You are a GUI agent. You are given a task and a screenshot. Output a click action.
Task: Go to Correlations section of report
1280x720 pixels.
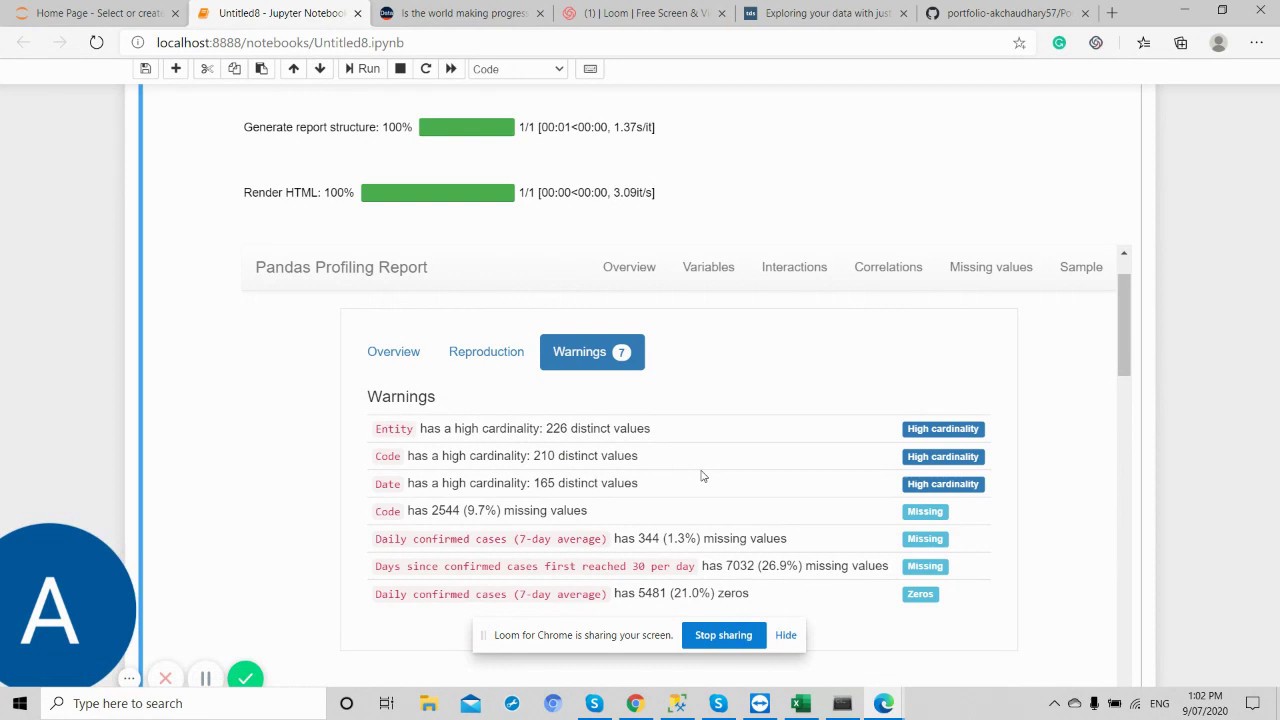click(888, 267)
